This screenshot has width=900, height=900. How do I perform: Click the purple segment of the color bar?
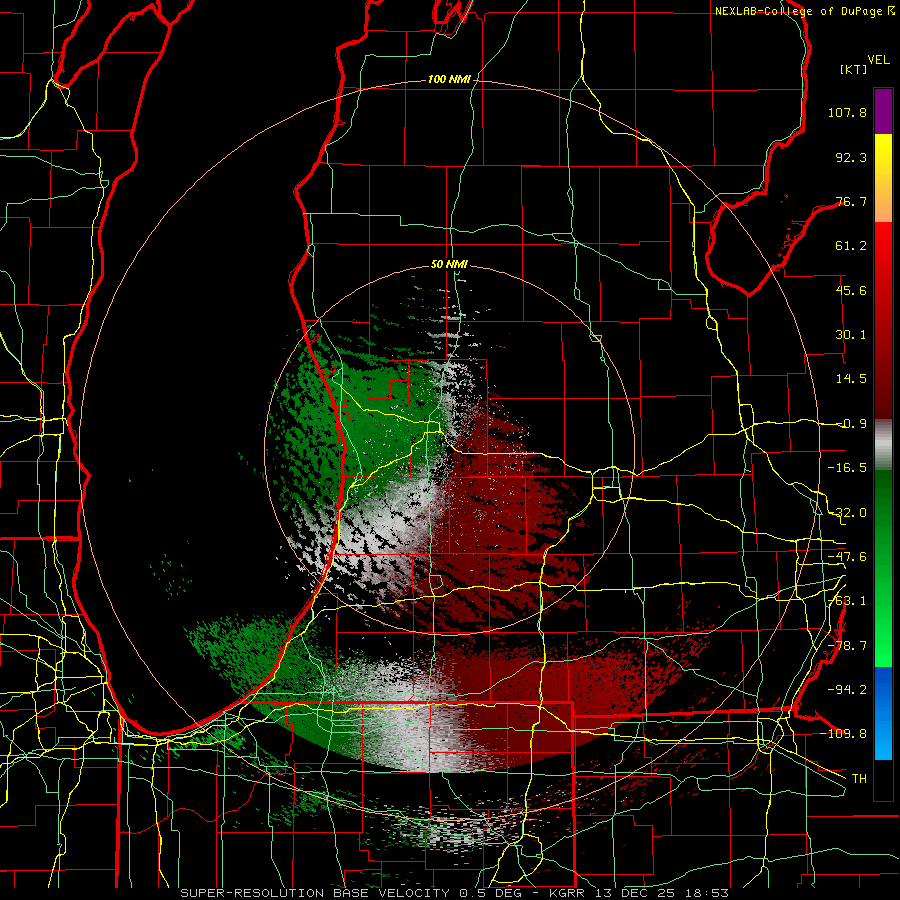click(x=883, y=112)
